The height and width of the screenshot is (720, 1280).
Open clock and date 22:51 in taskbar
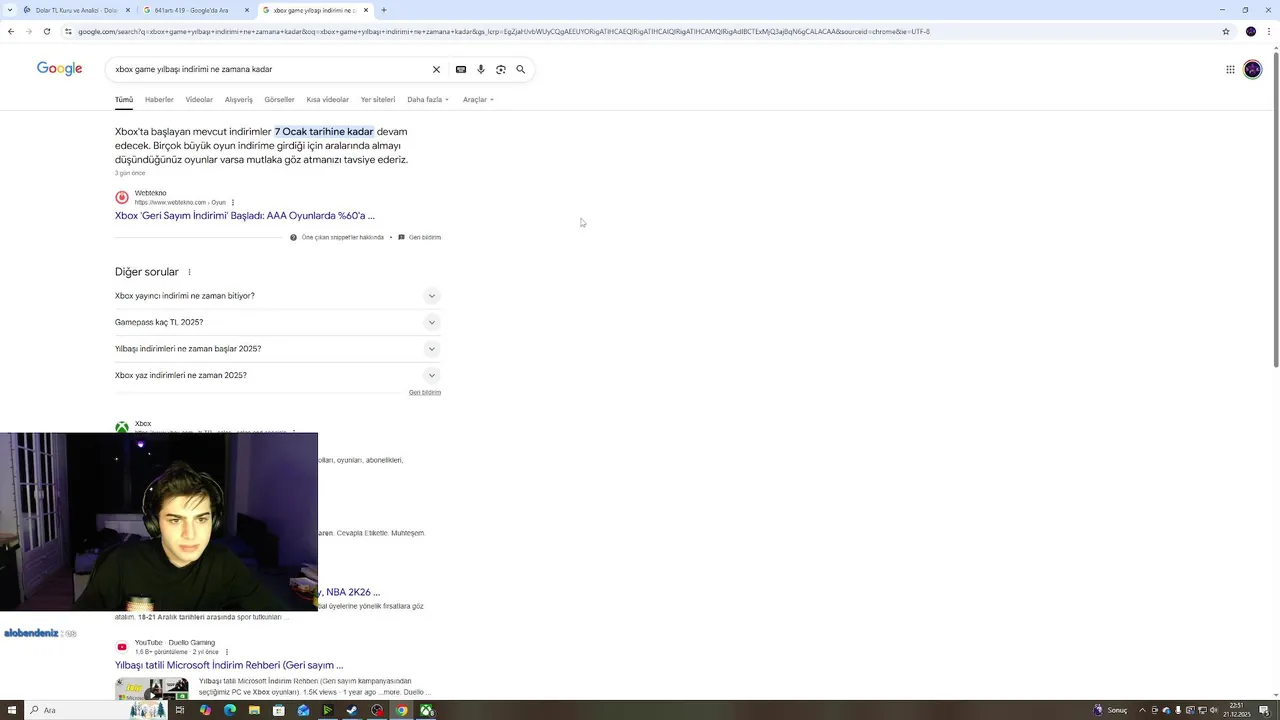(x=1237, y=710)
